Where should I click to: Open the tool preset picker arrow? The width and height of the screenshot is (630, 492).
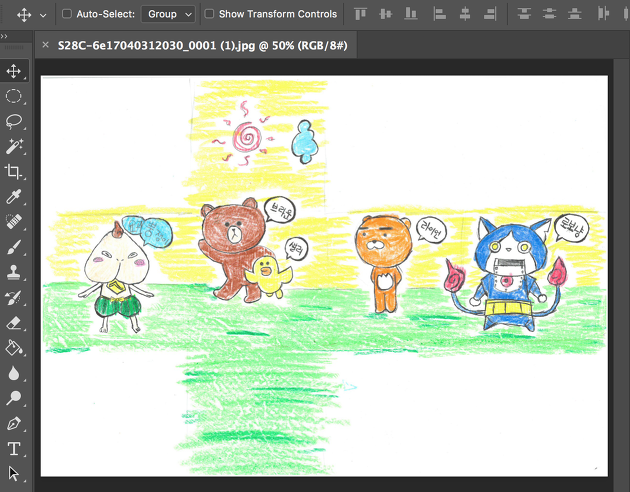point(43,15)
